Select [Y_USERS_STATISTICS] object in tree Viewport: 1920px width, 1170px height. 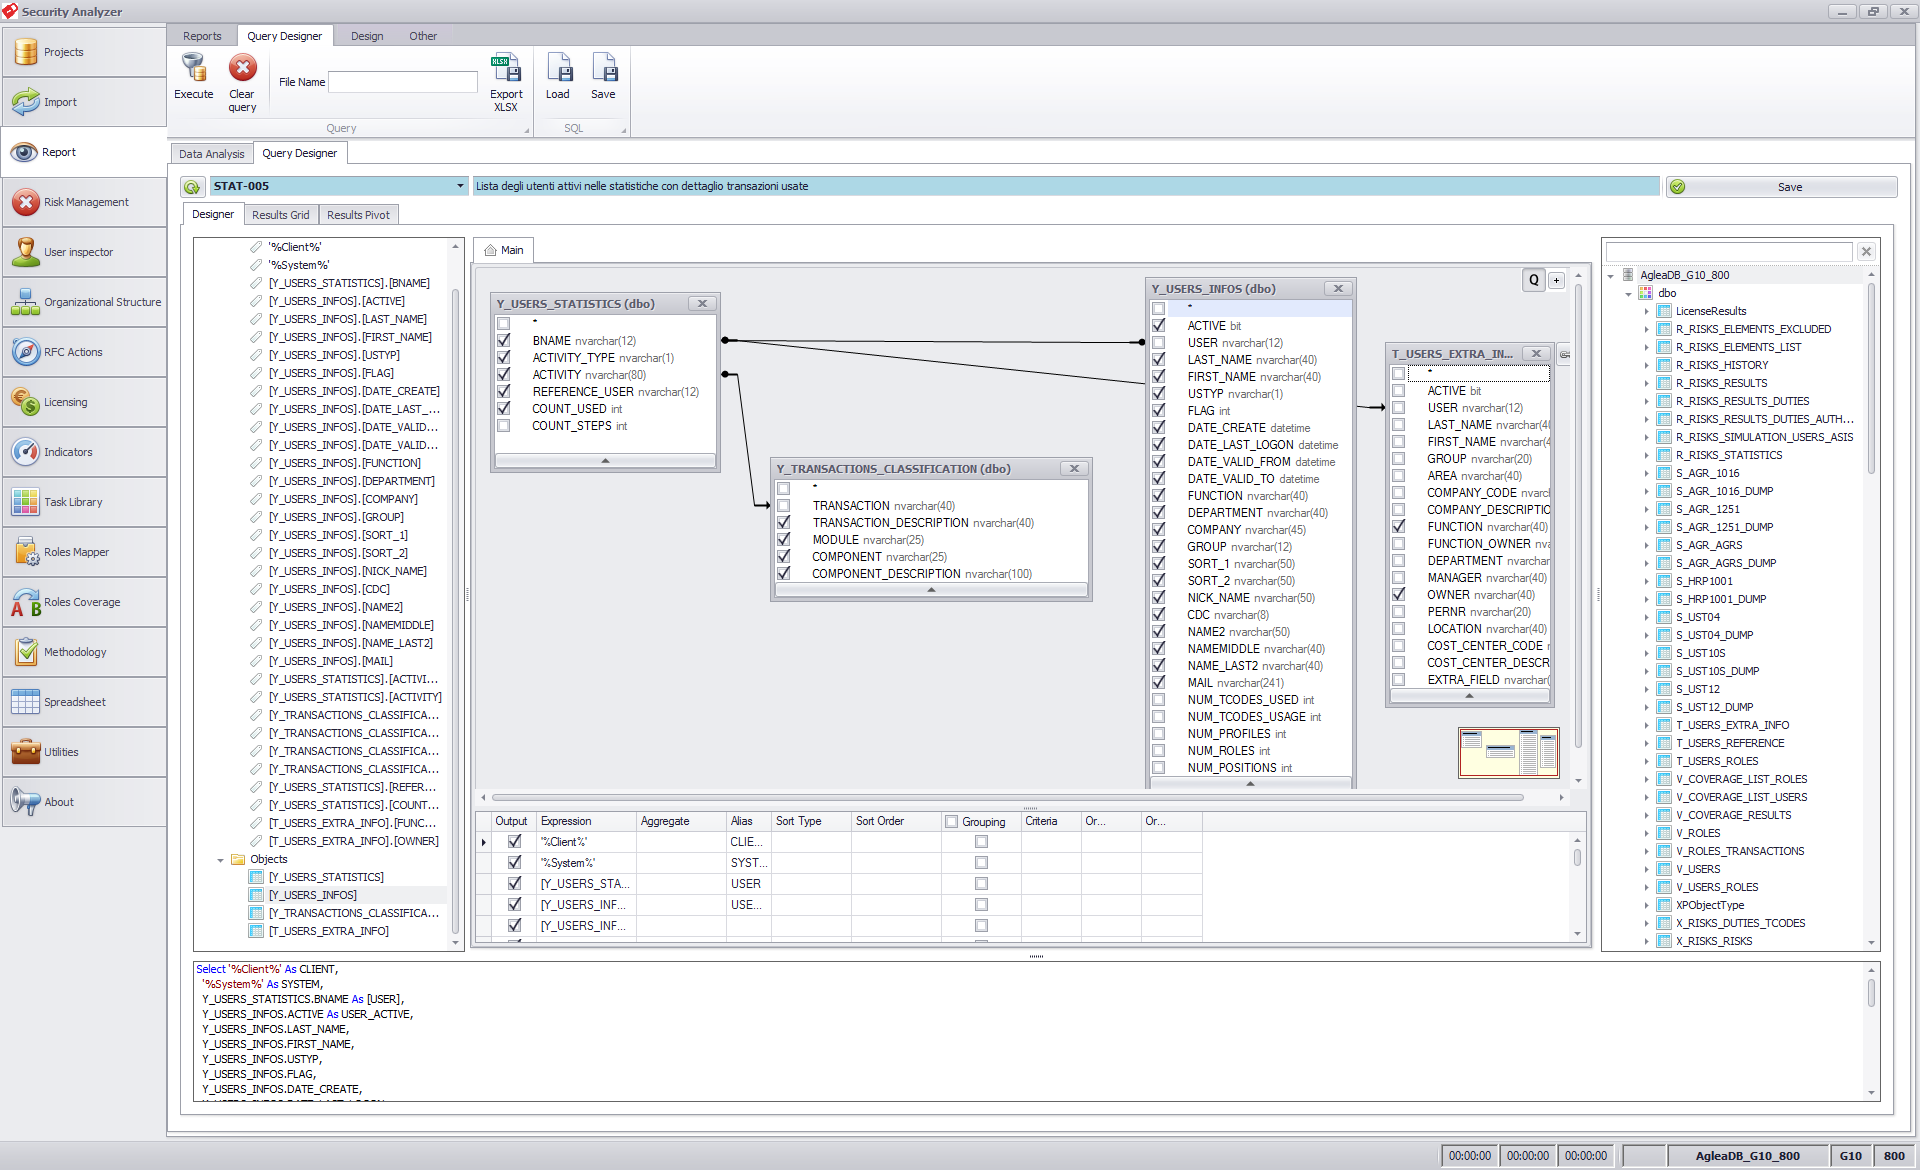point(326,878)
